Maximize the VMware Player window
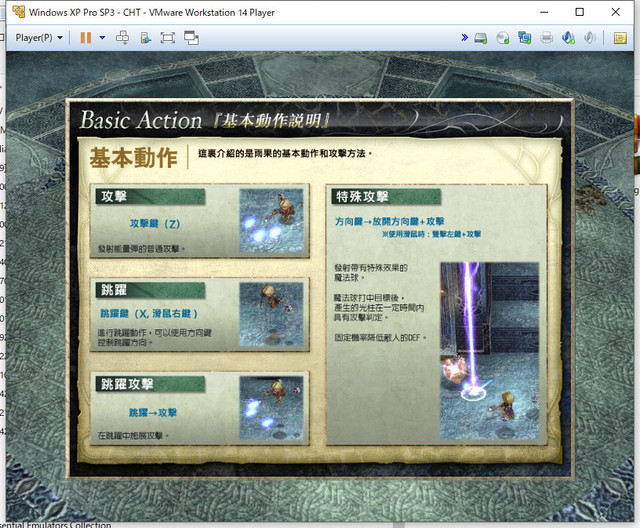Screen dimensions: 640x528 [580, 12]
